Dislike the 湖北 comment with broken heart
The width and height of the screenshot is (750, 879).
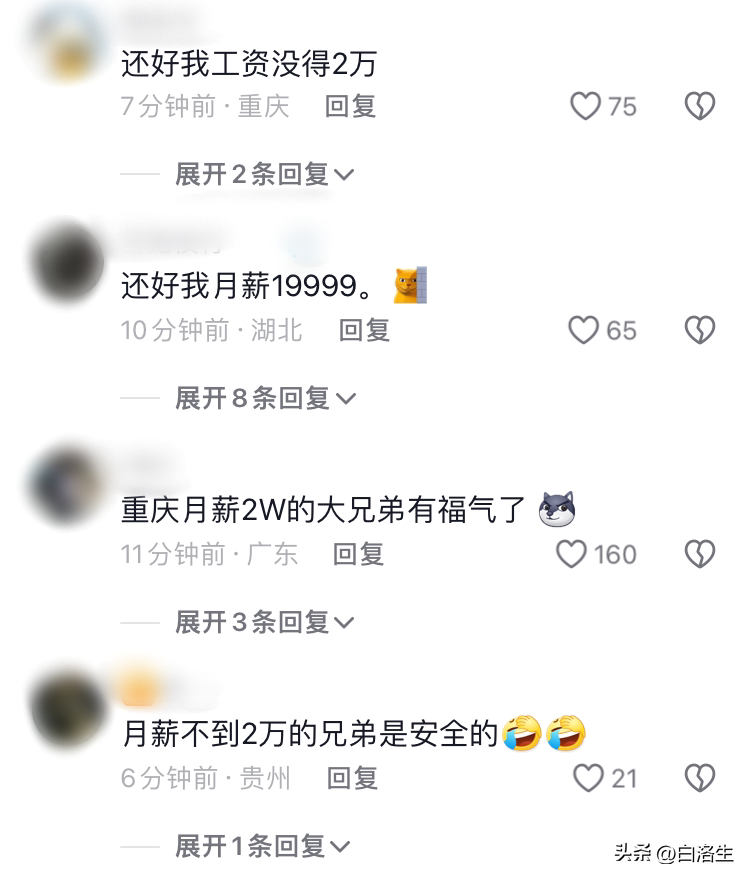click(700, 330)
